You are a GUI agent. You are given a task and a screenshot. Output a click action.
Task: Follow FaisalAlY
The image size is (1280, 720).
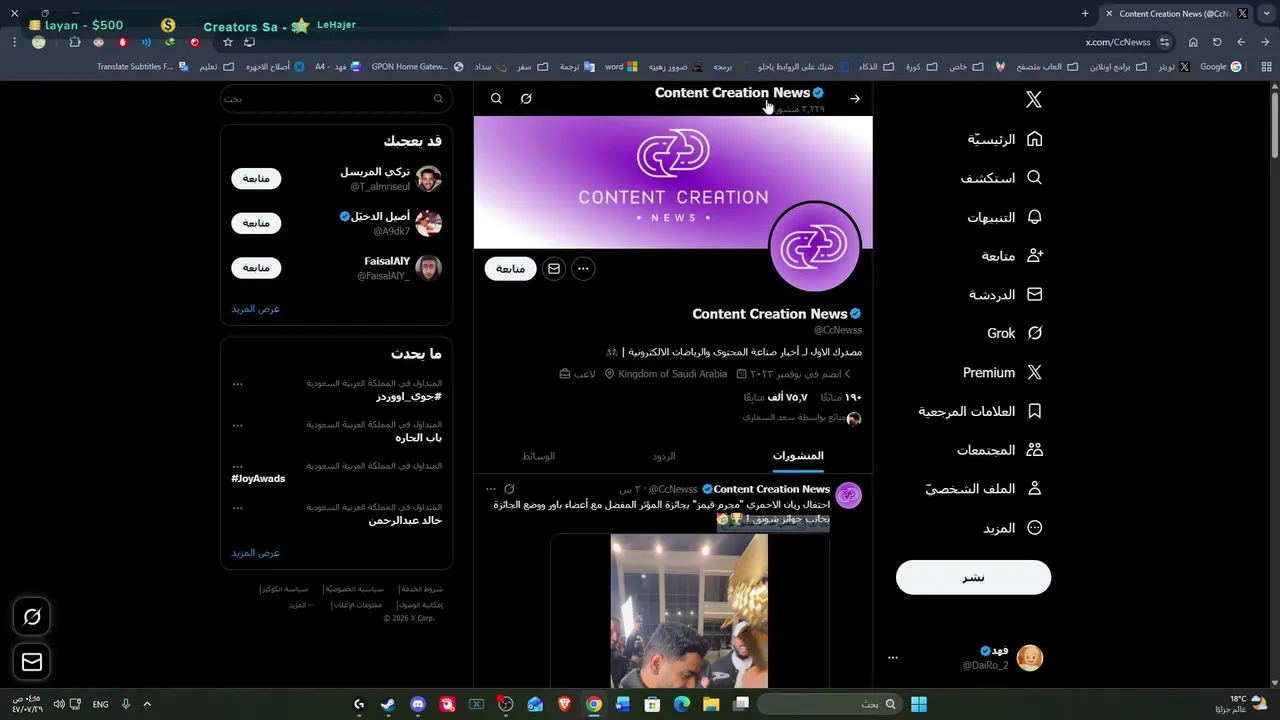pos(256,268)
